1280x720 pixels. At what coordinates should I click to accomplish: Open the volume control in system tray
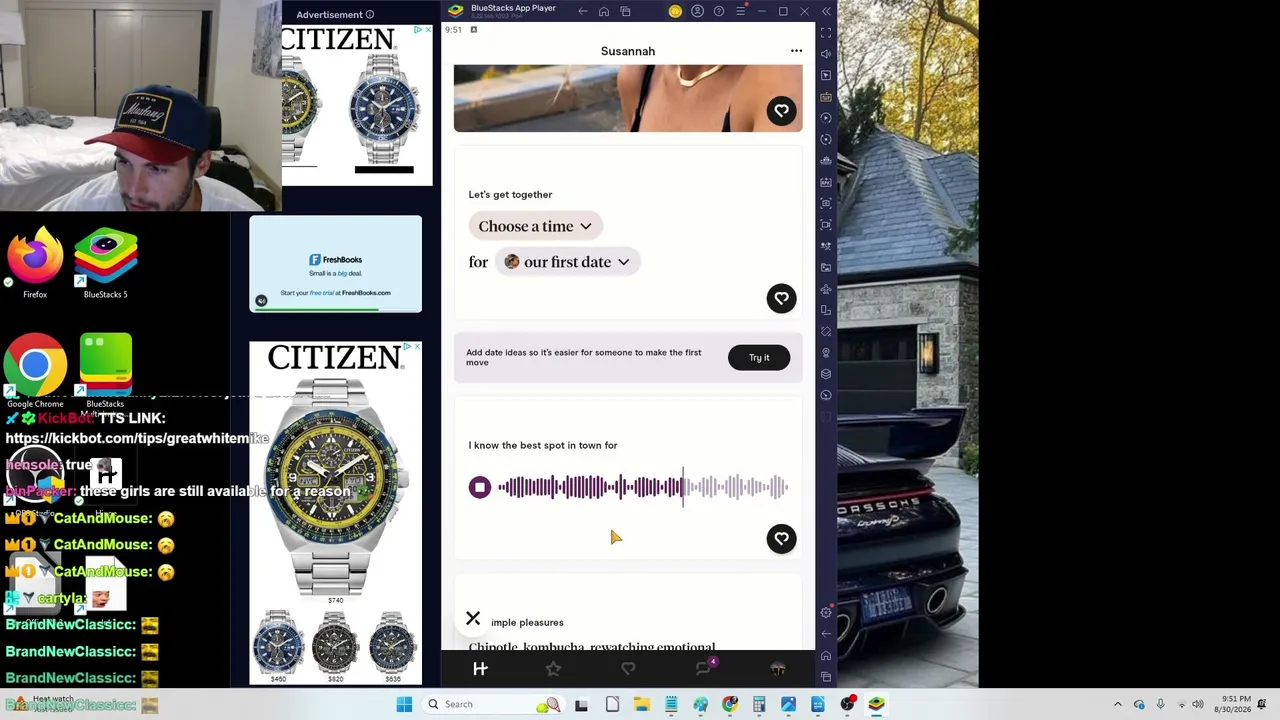[1198, 704]
